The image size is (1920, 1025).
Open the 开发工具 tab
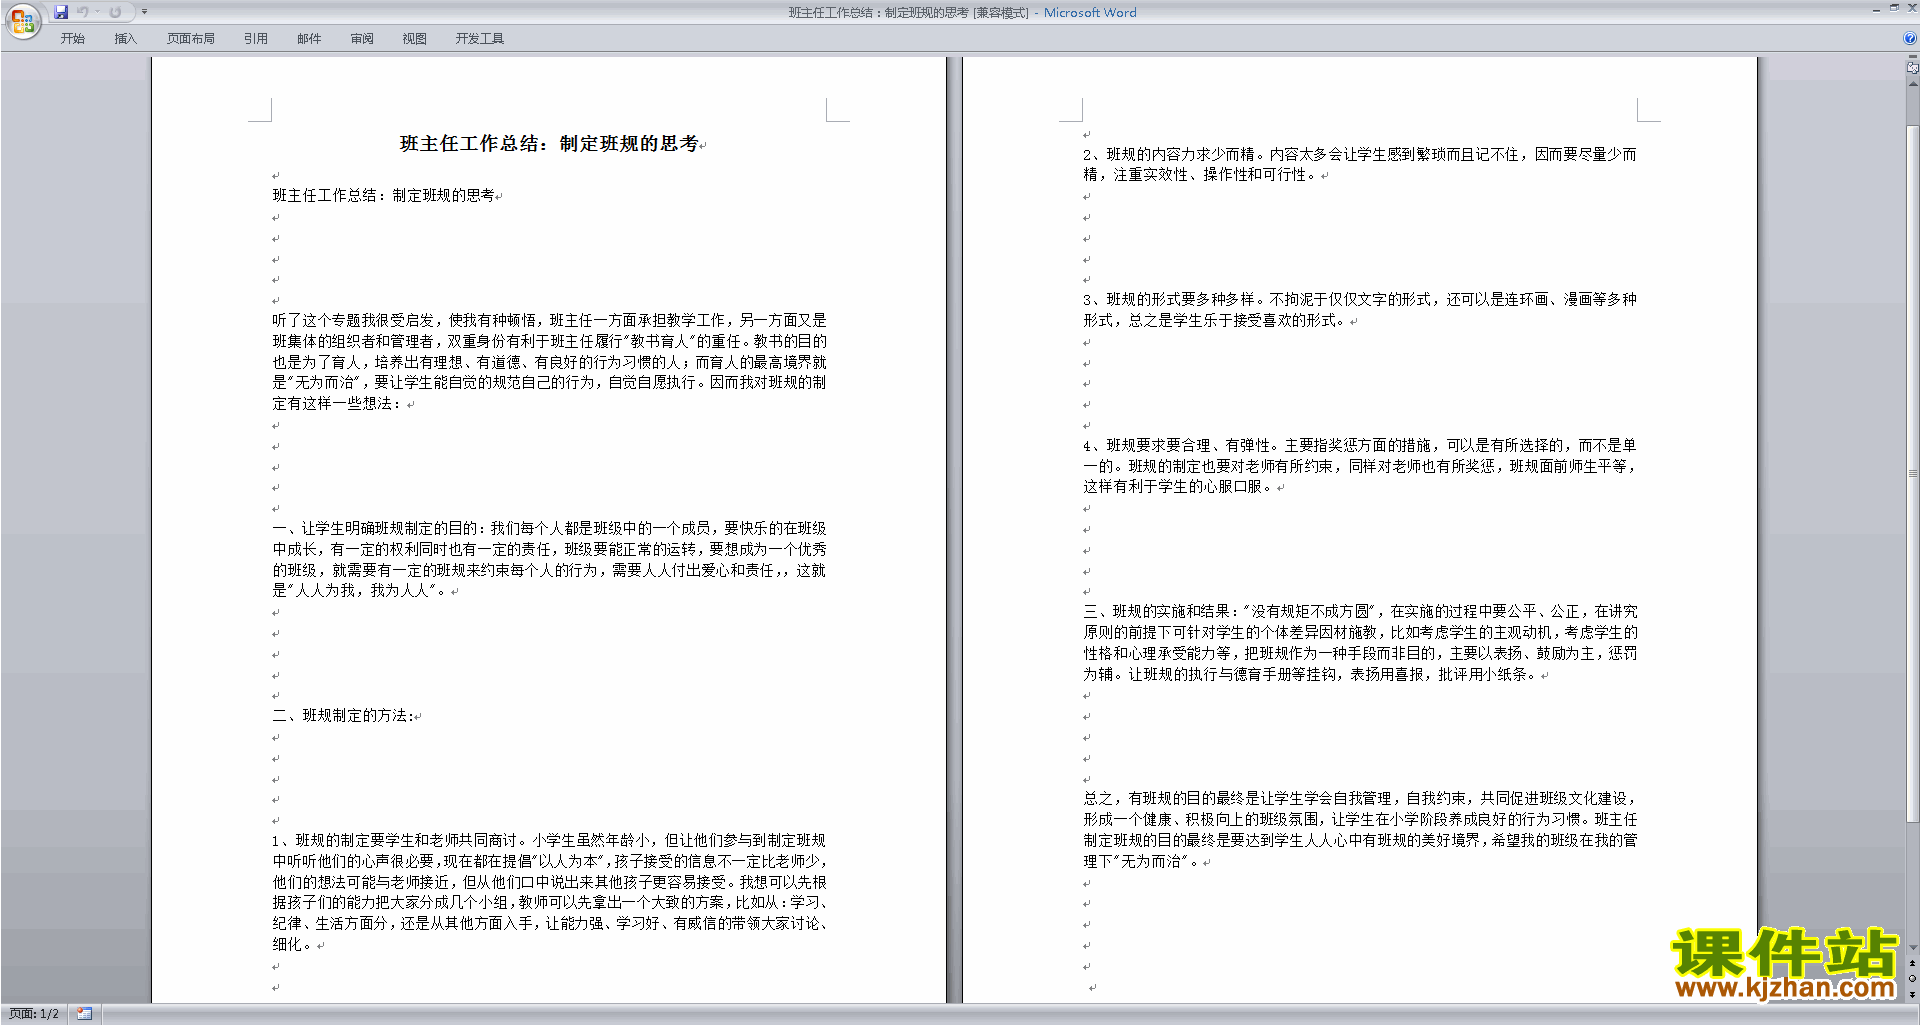(480, 39)
